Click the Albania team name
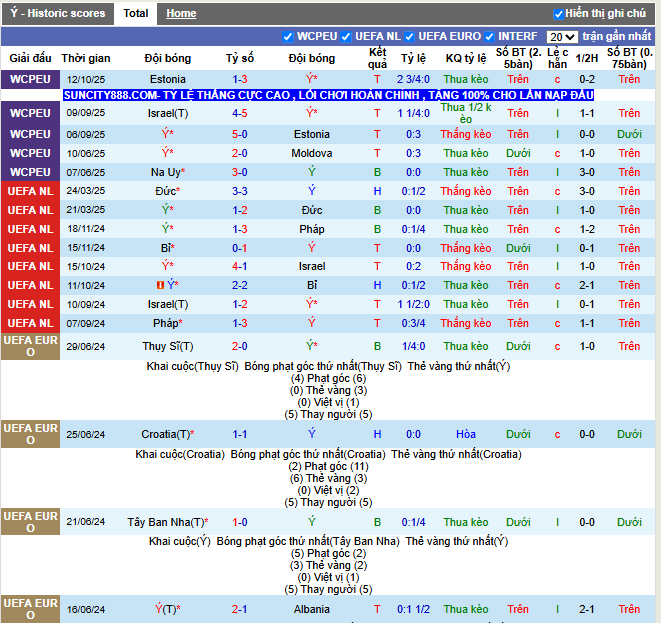Image resolution: width=661 pixels, height=623 pixels. pos(311,609)
